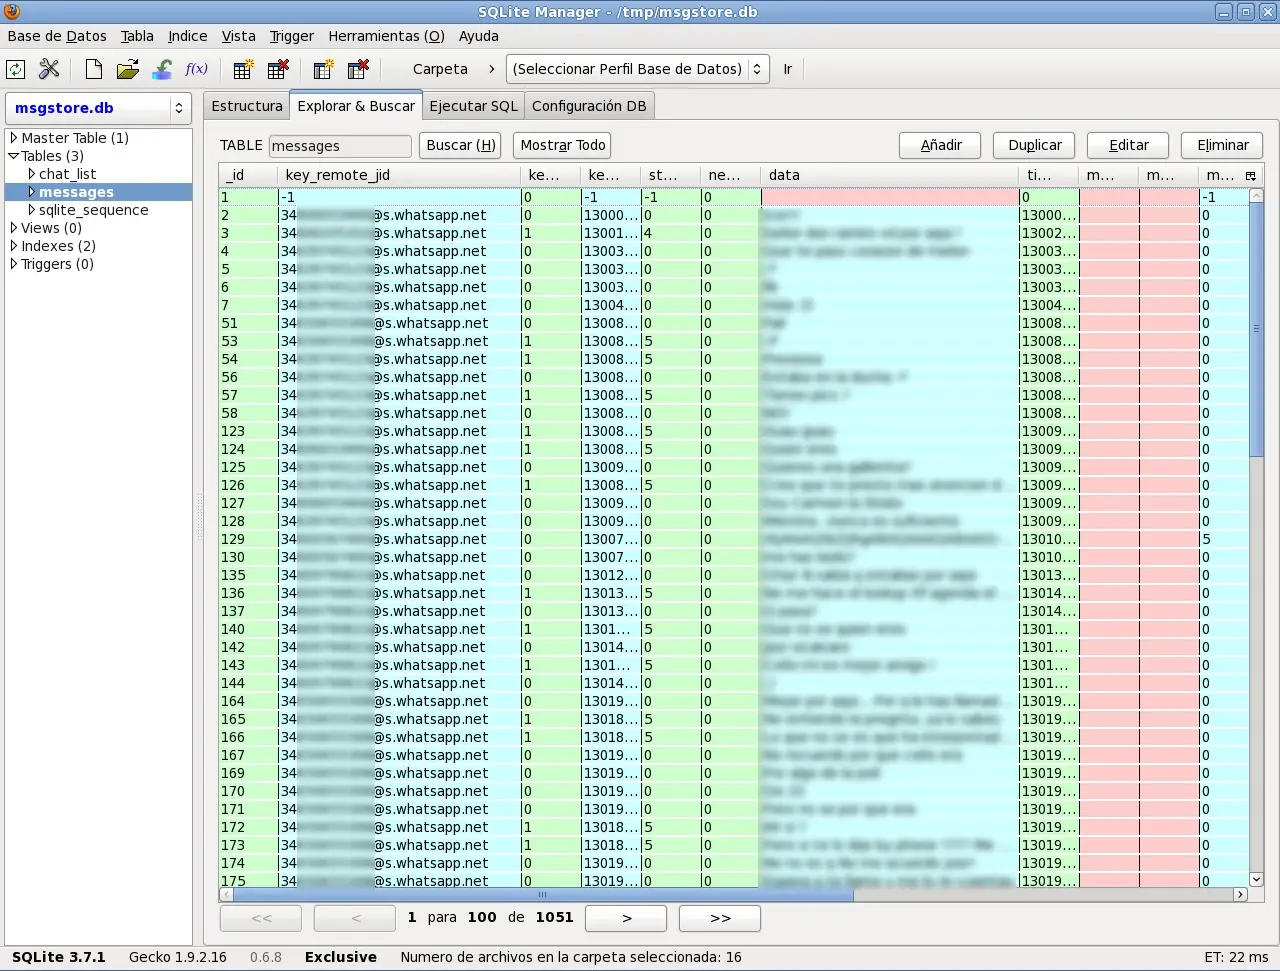Click the drop table icon with red X
This screenshot has height=971, width=1280.
coord(278,69)
